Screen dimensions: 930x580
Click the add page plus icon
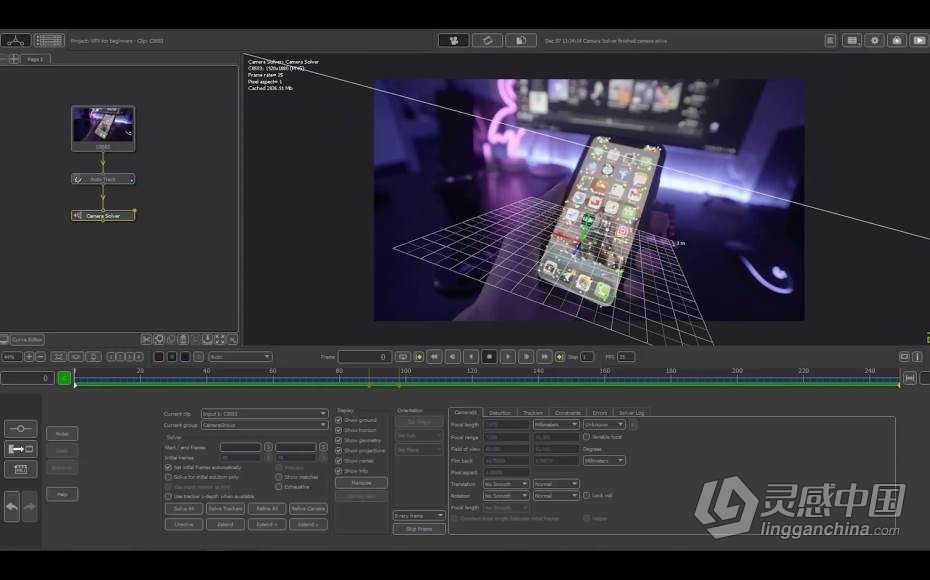tap(14, 59)
